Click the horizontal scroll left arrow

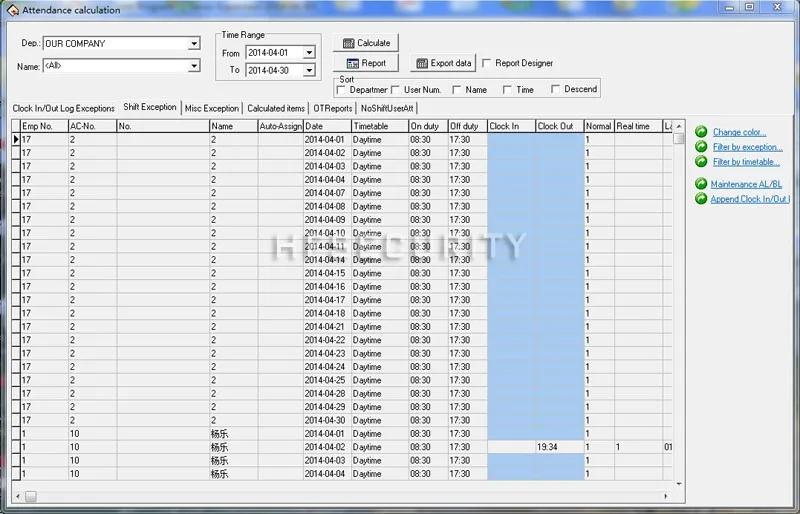pyautogui.click(x=18, y=496)
